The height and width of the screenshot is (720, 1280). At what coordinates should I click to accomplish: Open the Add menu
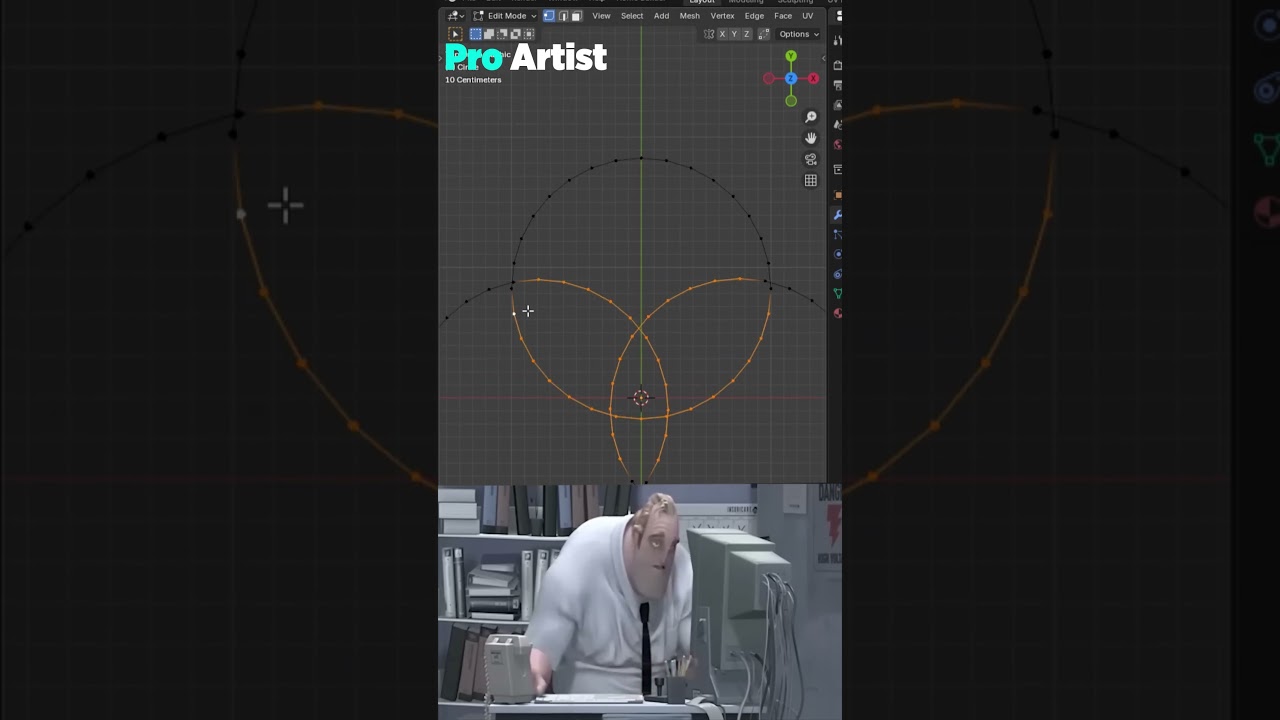pyautogui.click(x=661, y=16)
